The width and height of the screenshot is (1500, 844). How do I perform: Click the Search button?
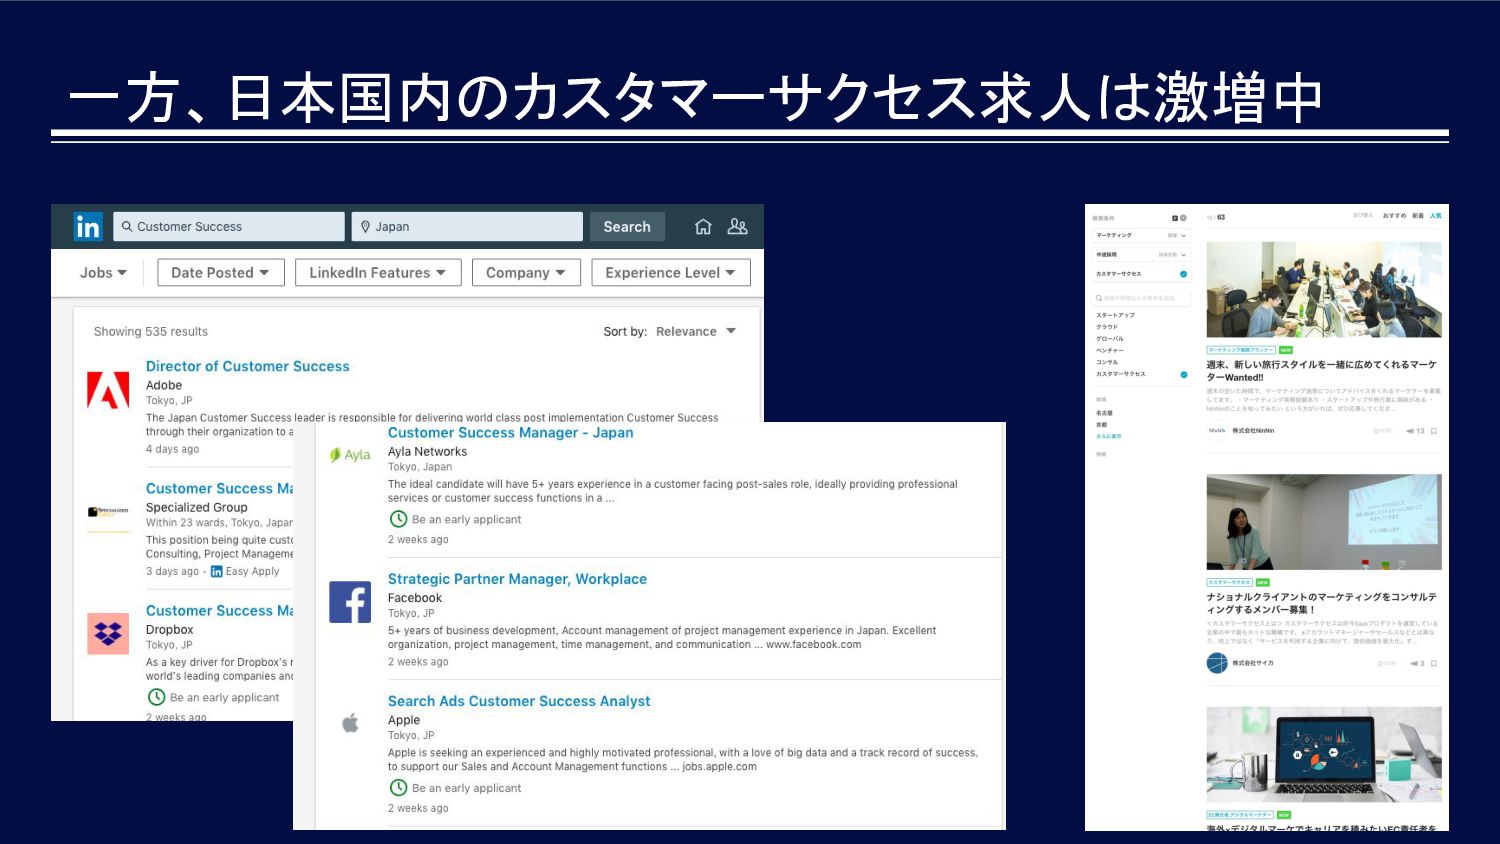pos(627,227)
